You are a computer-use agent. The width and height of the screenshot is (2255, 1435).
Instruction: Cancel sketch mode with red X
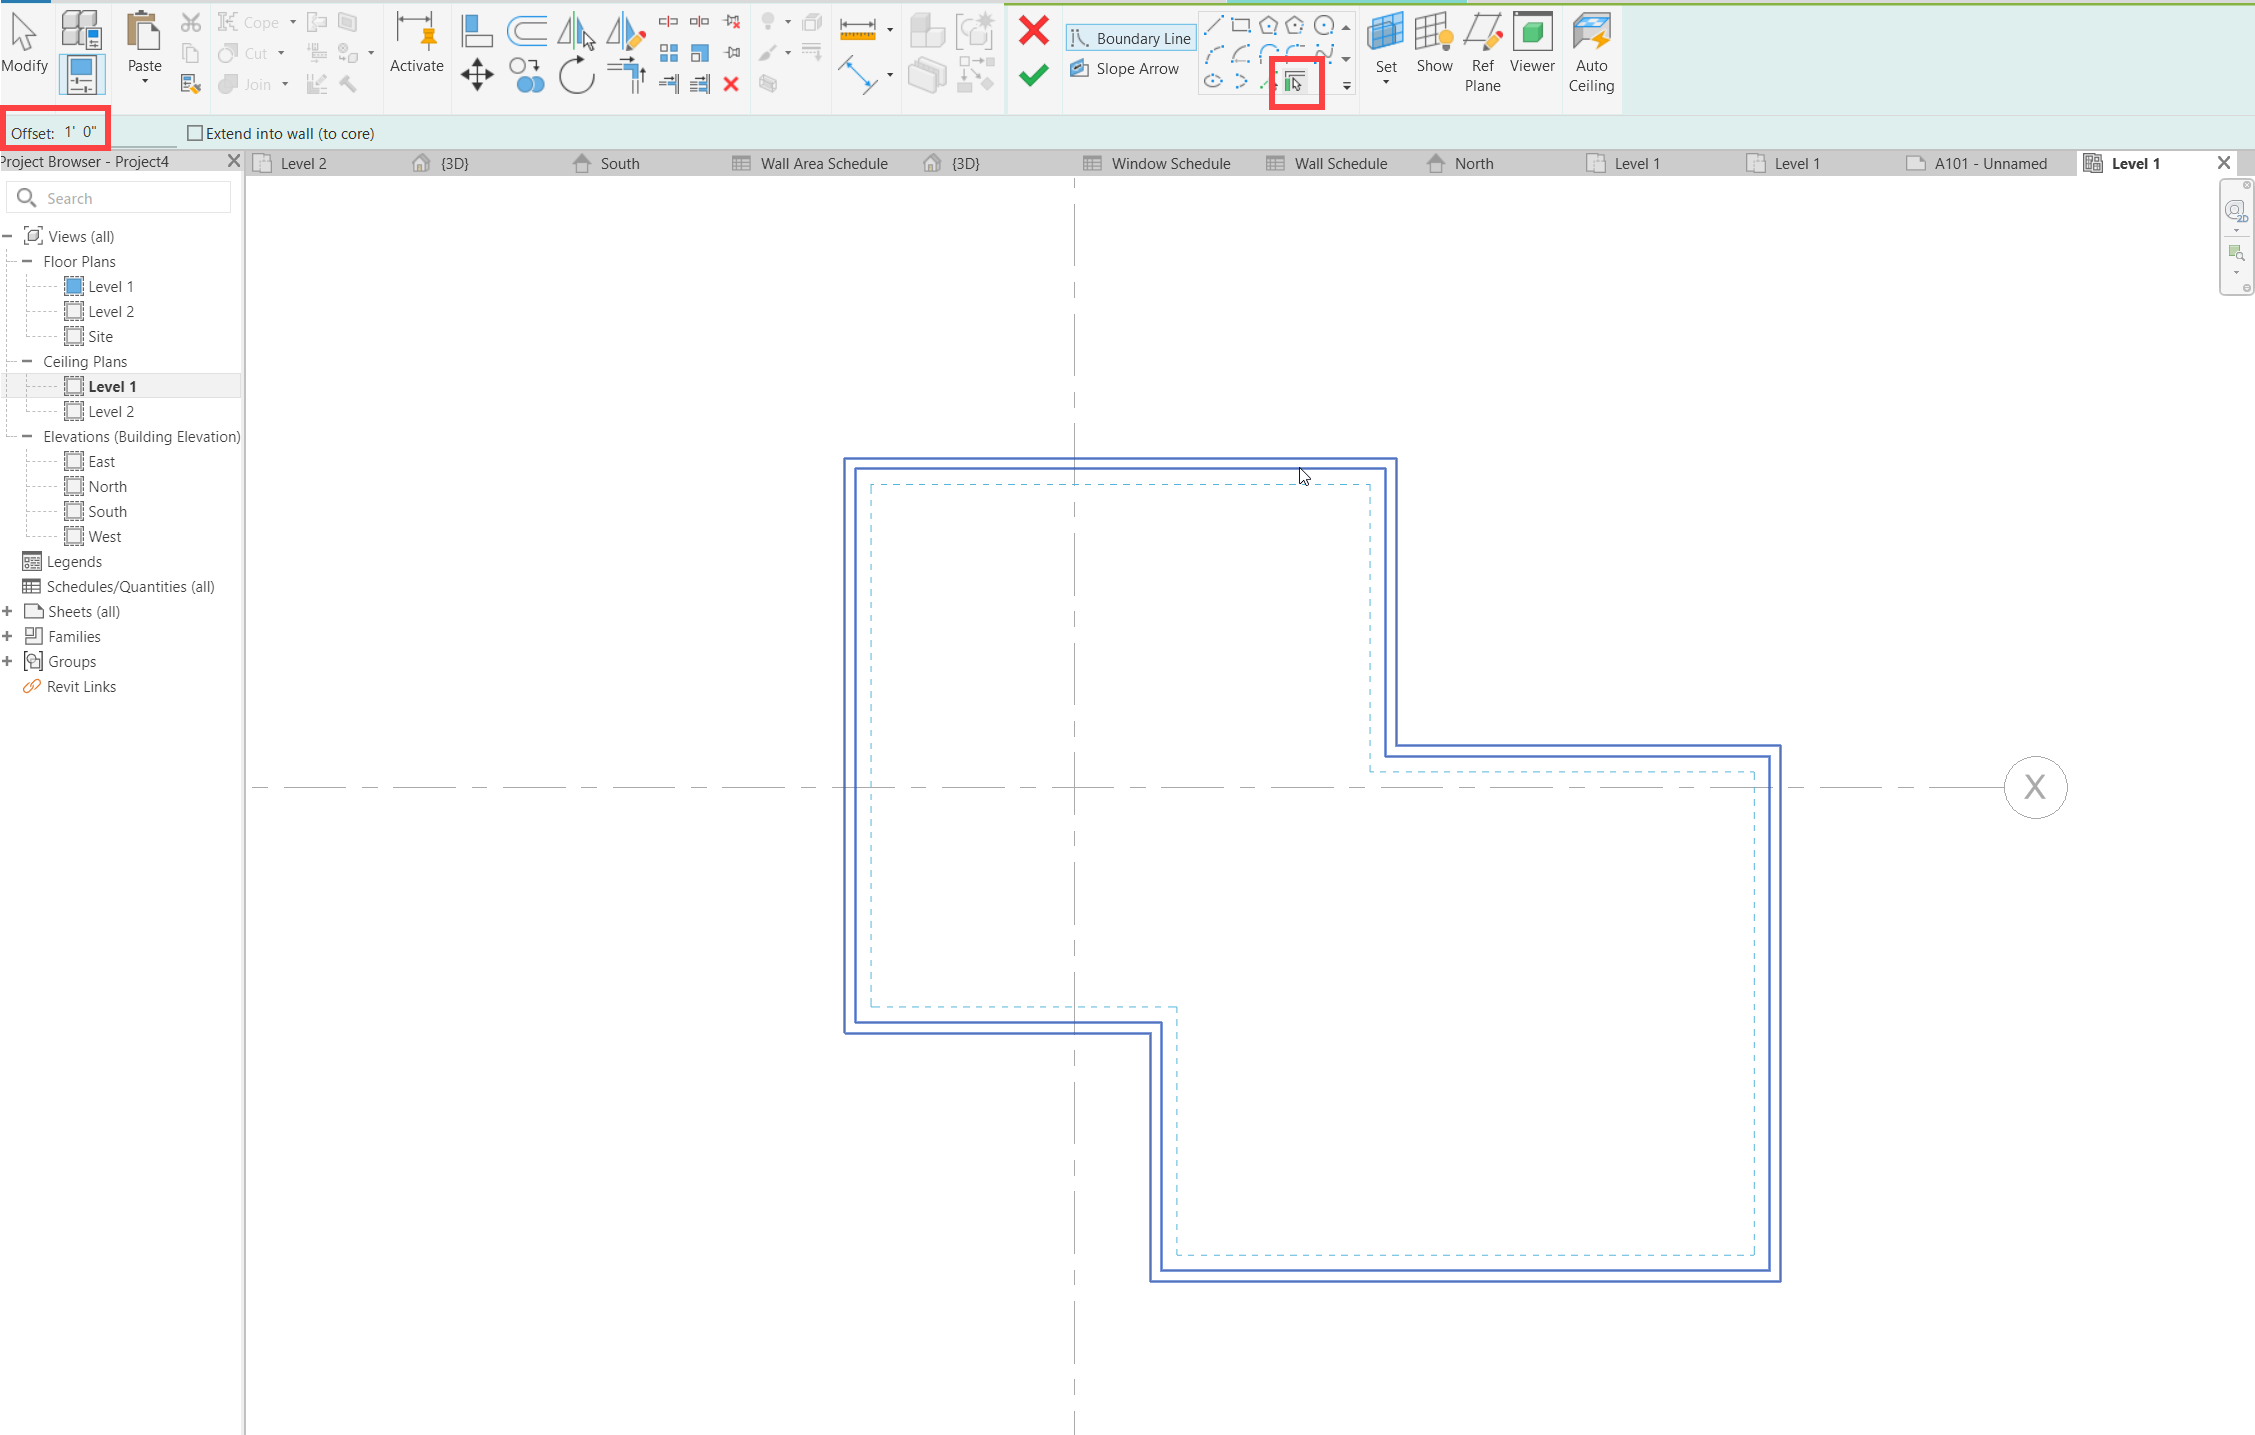pyautogui.click(x=1032, y=30)
